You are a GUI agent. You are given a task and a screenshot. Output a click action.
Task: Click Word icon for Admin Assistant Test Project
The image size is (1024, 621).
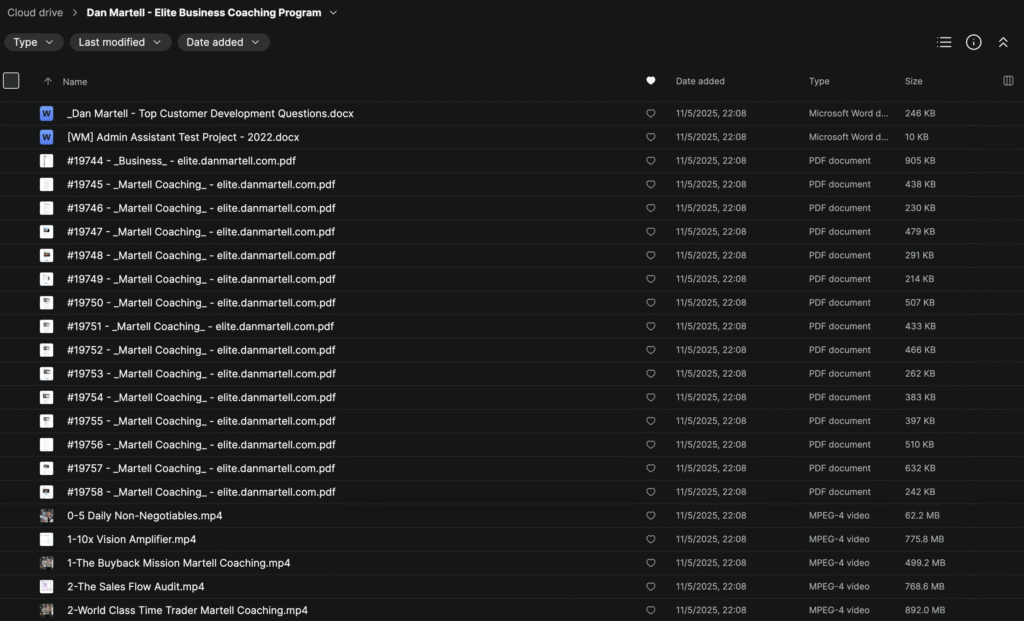point(46,137)
